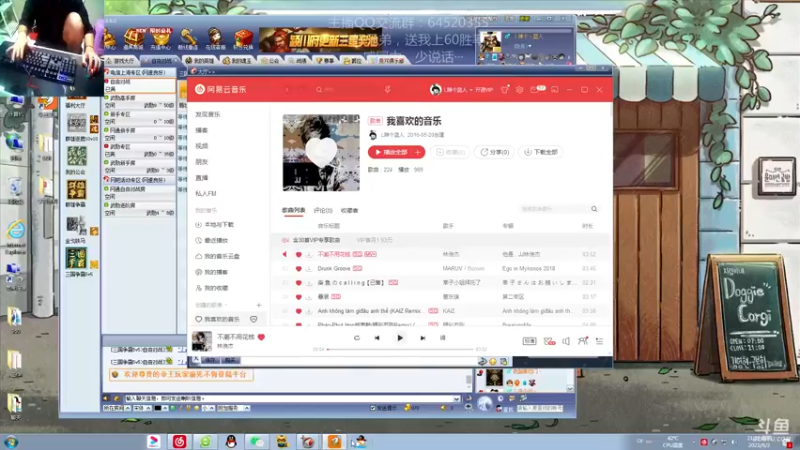The image size is (800, 450).
Task: Click the search field in NetEase header
Action: coord(347,90)
